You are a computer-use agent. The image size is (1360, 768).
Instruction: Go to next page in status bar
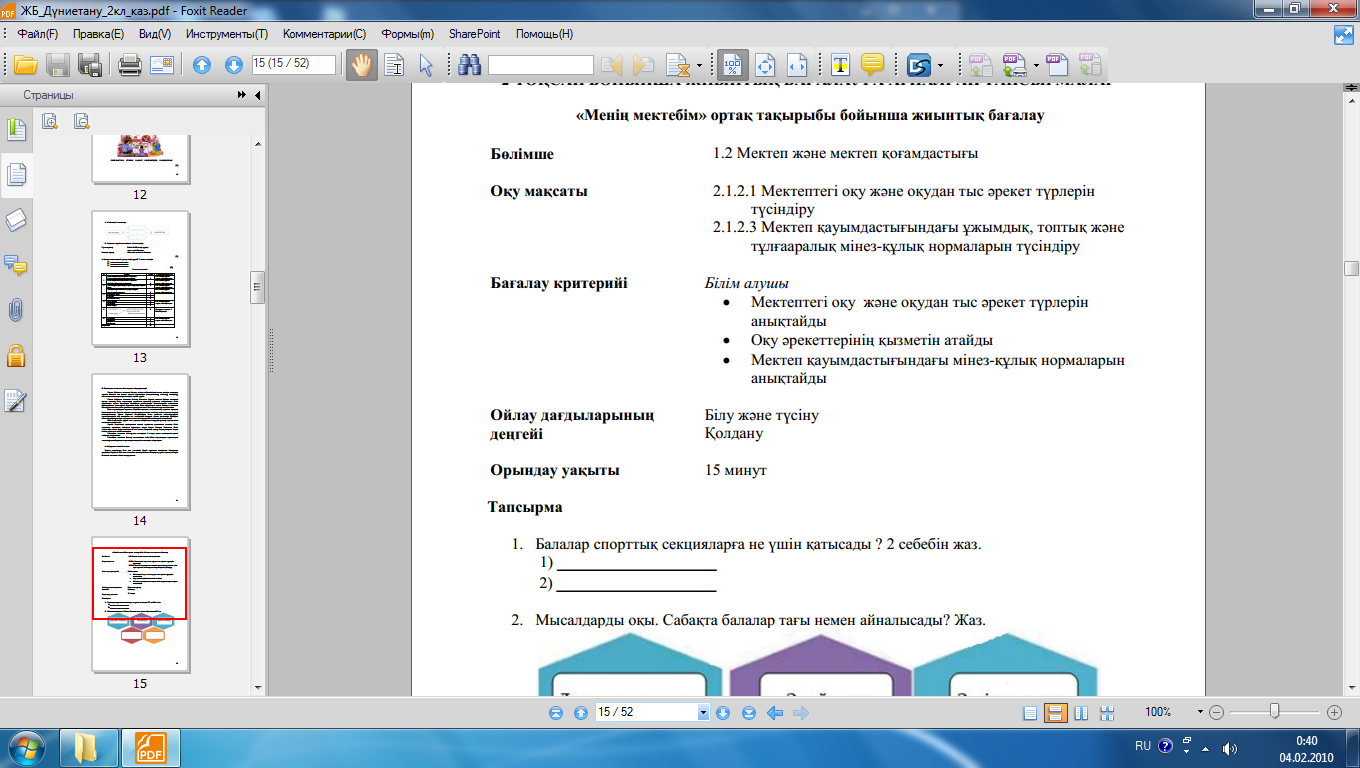click(x=724, y=713)
